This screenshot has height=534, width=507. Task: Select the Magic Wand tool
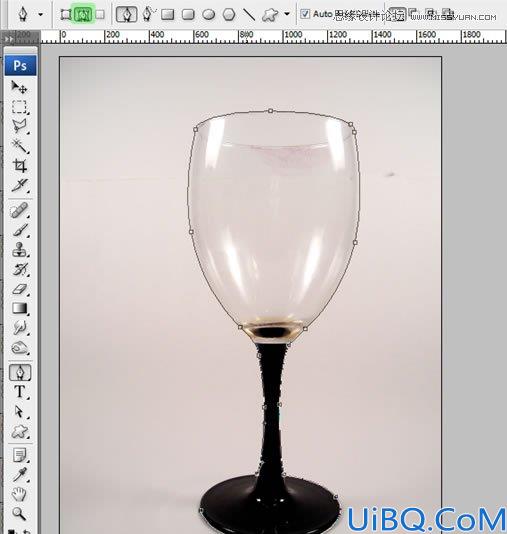[x=19, y=146]
